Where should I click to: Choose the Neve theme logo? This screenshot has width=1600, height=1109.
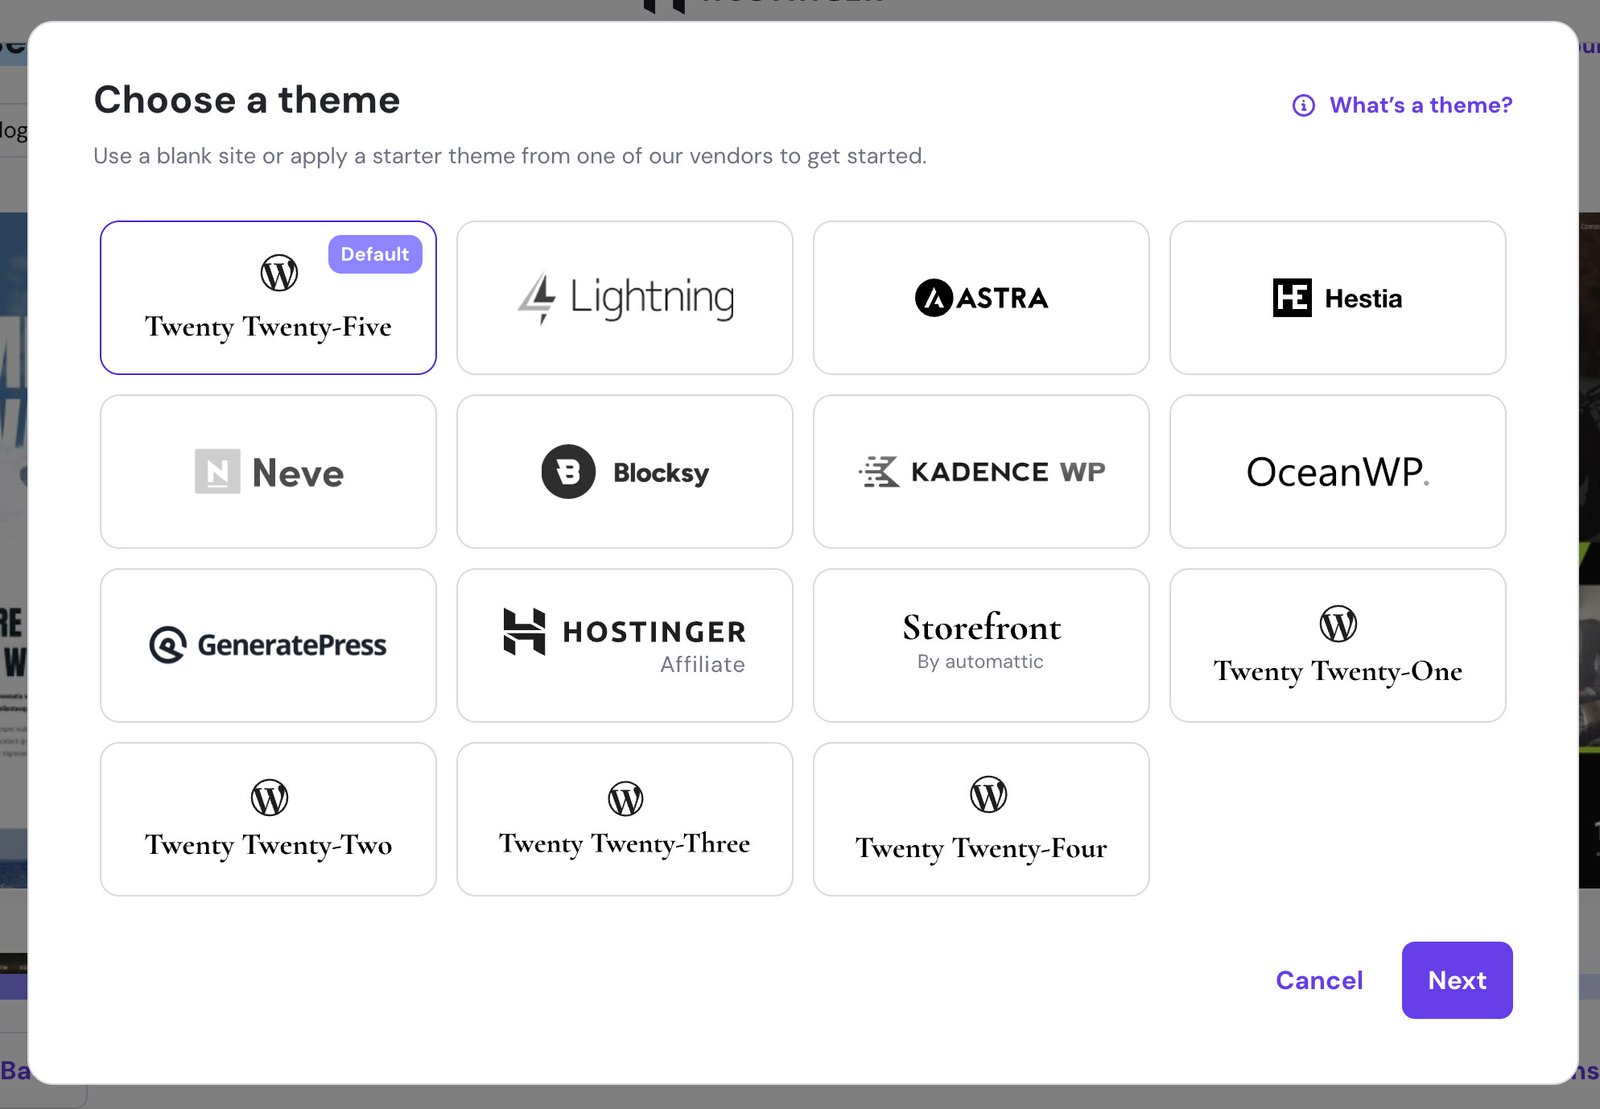tap(267, 471)
